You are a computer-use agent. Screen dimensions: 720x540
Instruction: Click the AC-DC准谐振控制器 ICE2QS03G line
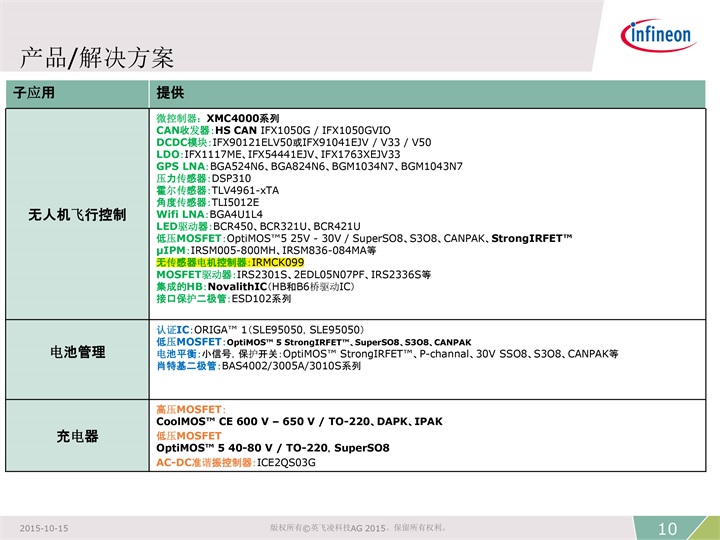(x=236, y=462)
